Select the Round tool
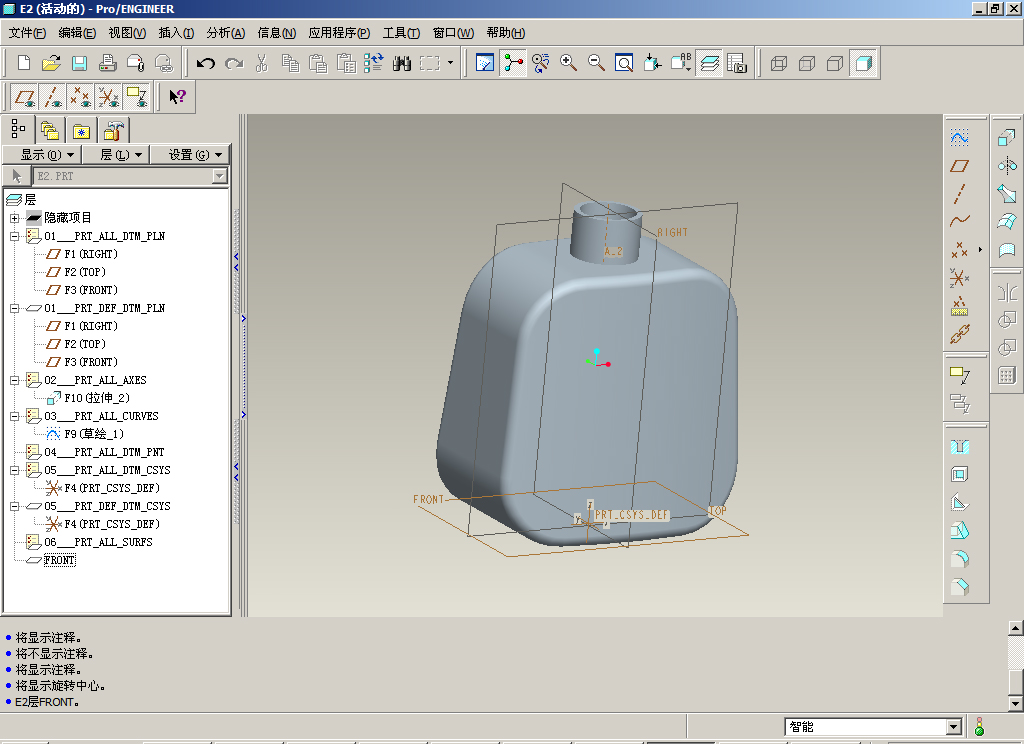Image resolution: width=1024 pixels, height=744 pixels. (x=959, y=558)
